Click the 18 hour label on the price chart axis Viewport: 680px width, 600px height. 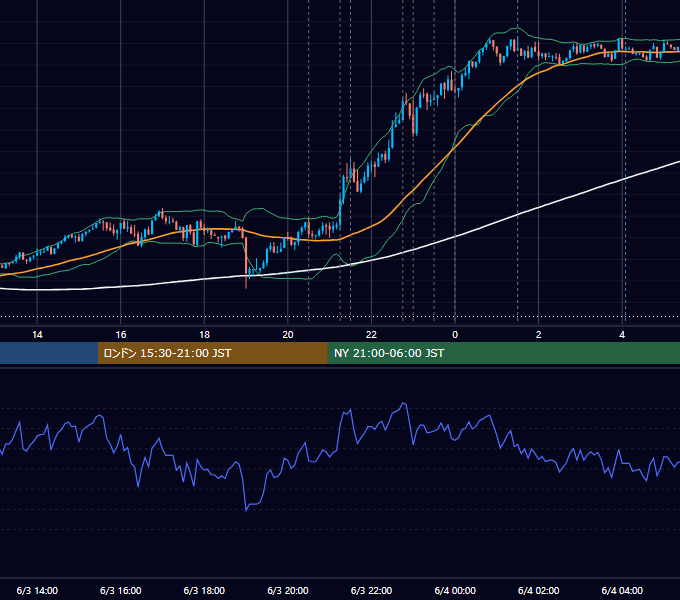[204, 335]
